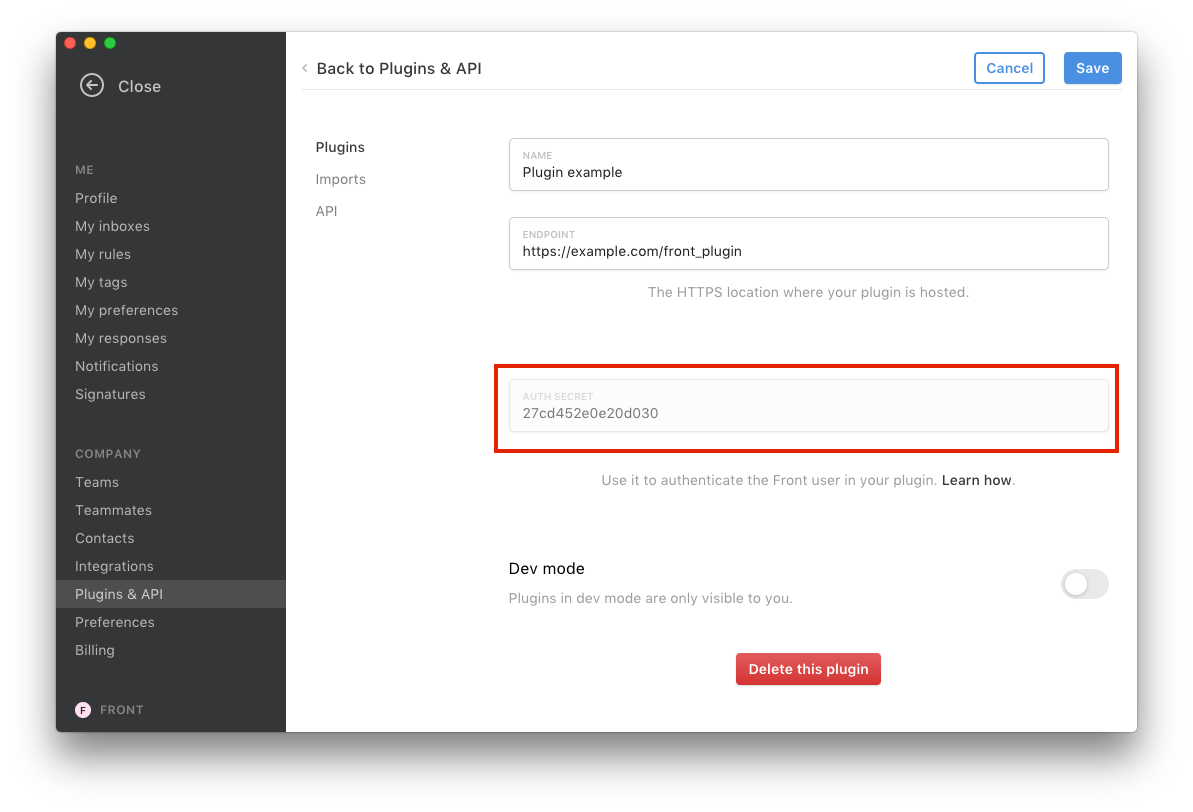Go to My rules

[x=103, y=254]
